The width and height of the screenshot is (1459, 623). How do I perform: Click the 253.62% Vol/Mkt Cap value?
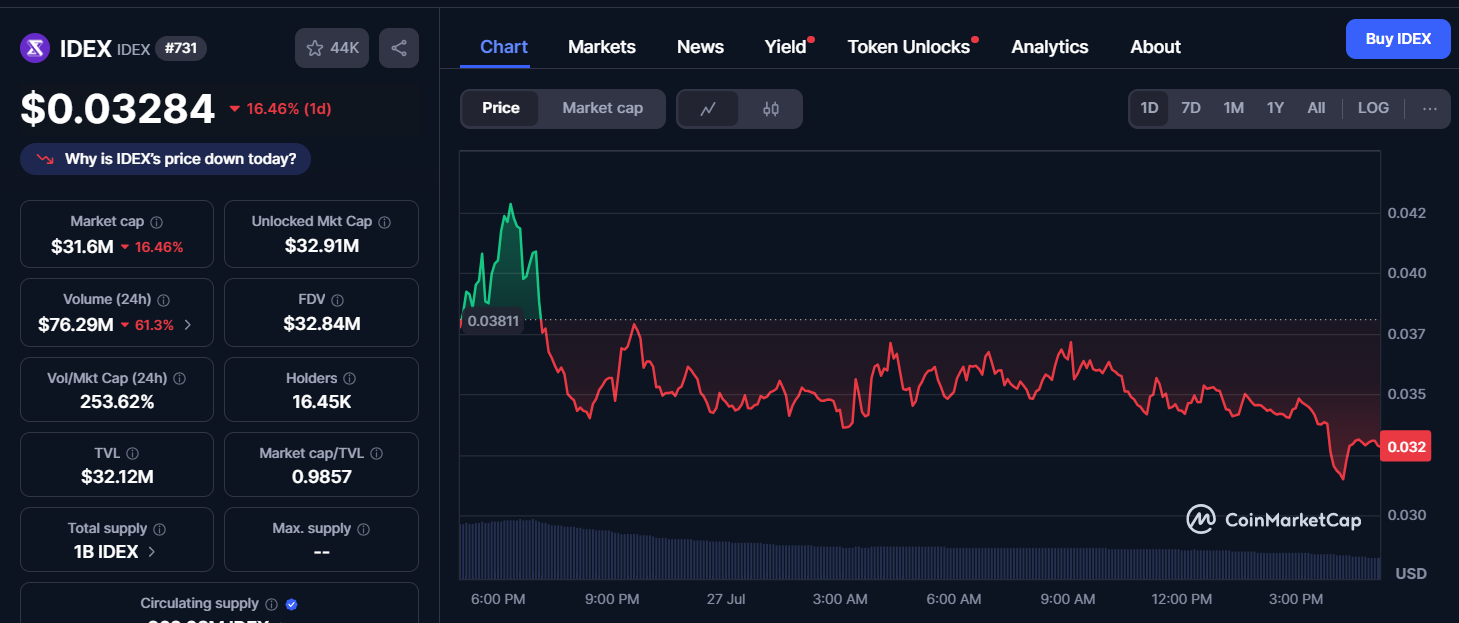pos(117,402)
